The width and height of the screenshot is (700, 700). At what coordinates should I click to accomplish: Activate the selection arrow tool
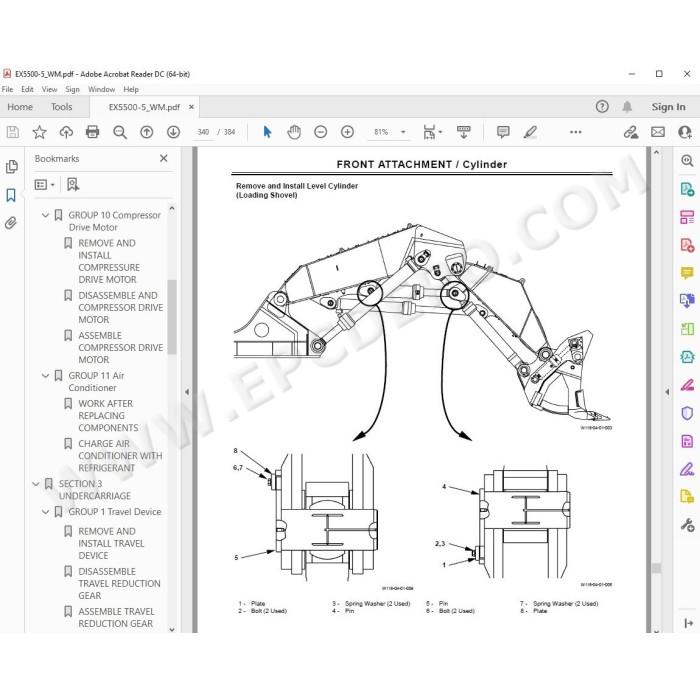point(267,132)
